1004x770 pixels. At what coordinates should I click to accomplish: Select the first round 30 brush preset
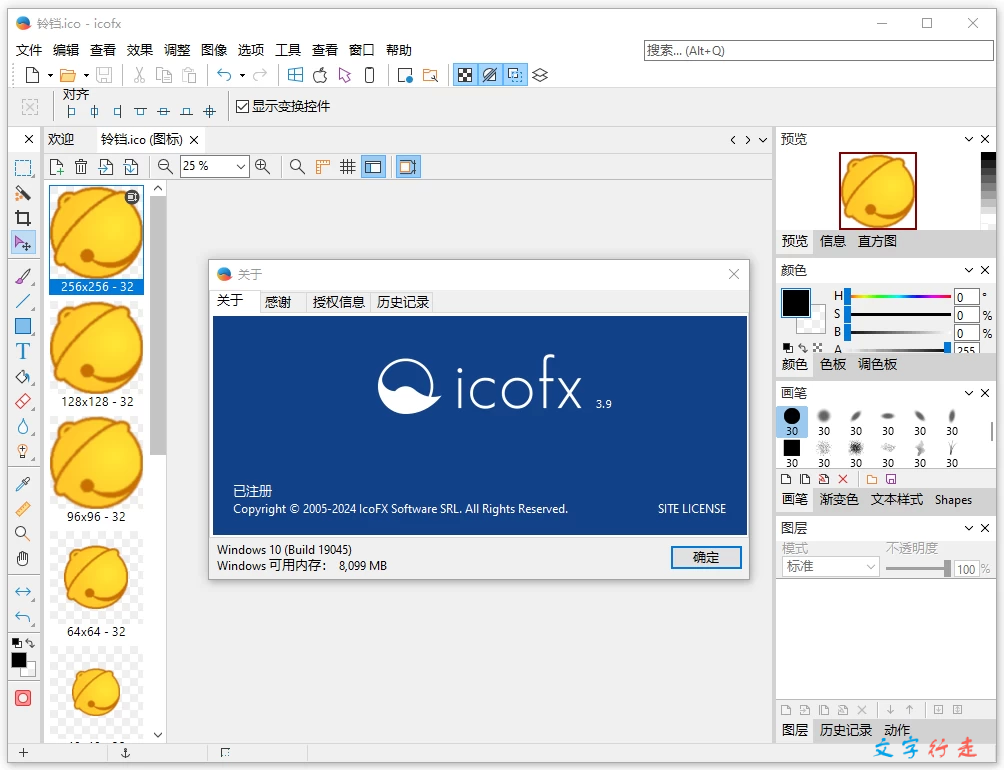click(792, 422)
